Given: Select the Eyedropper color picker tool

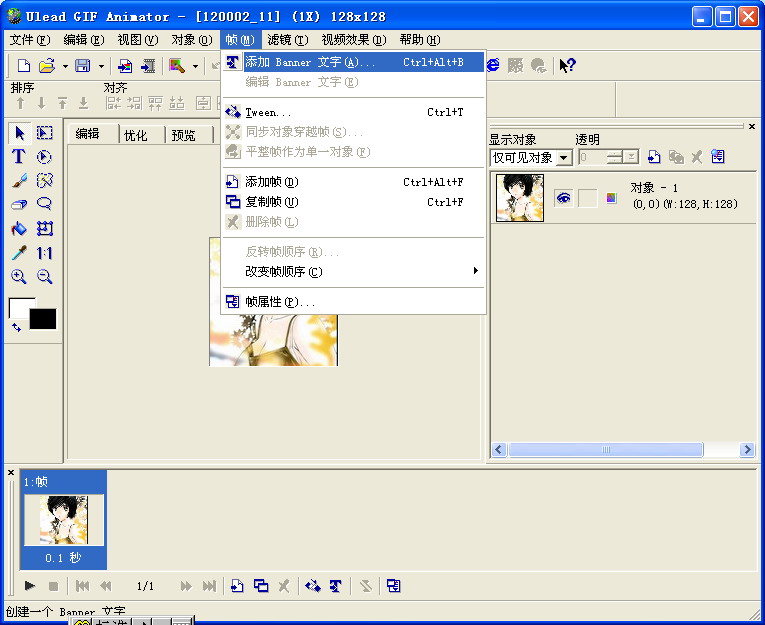Looking at the screenshot, I should [19, 253].
